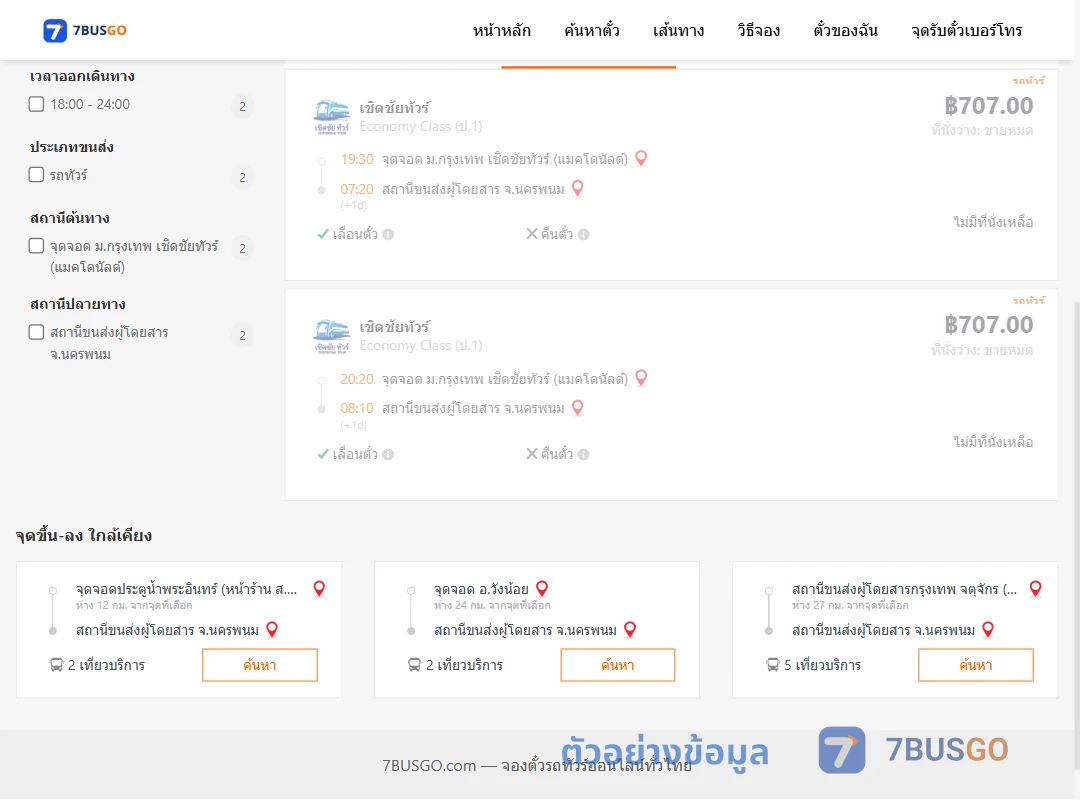Screen dimensions: 1080x800
Task: Click the 08:10 arrival time
Action: (x=357, y=408)
